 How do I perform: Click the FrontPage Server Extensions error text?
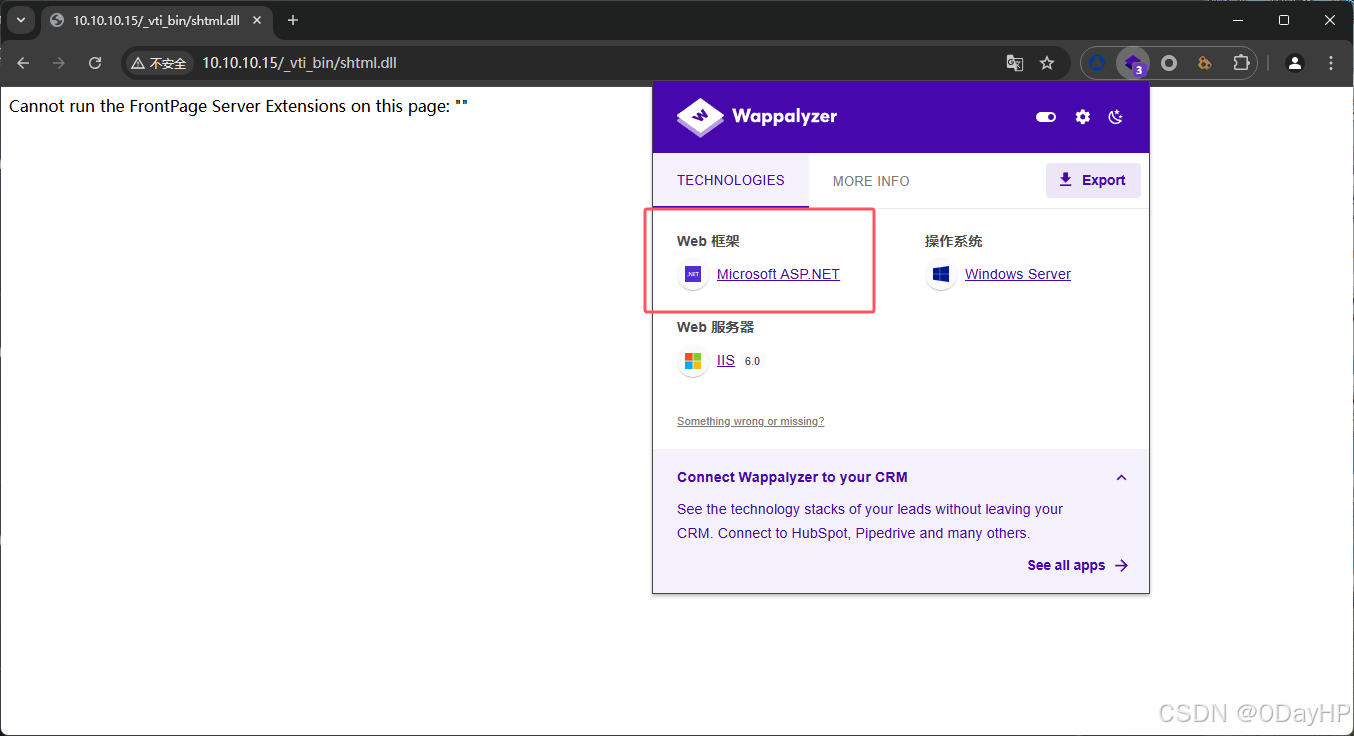[238, 106]
